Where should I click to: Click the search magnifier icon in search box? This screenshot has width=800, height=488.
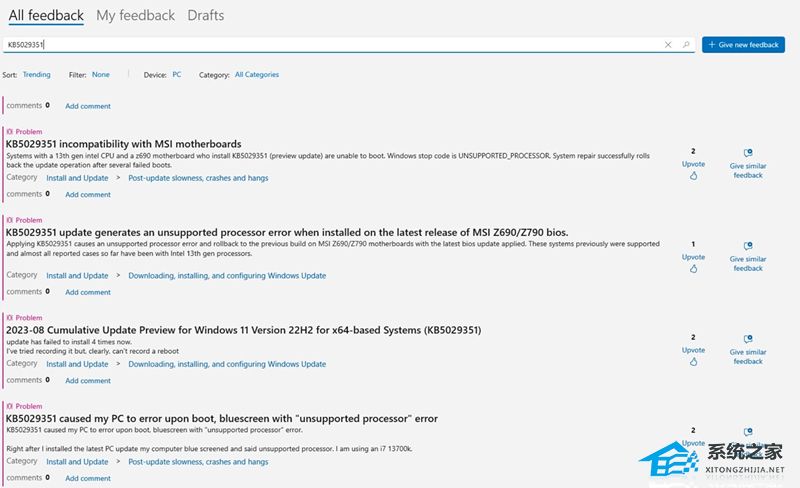[x=686, y=45]
